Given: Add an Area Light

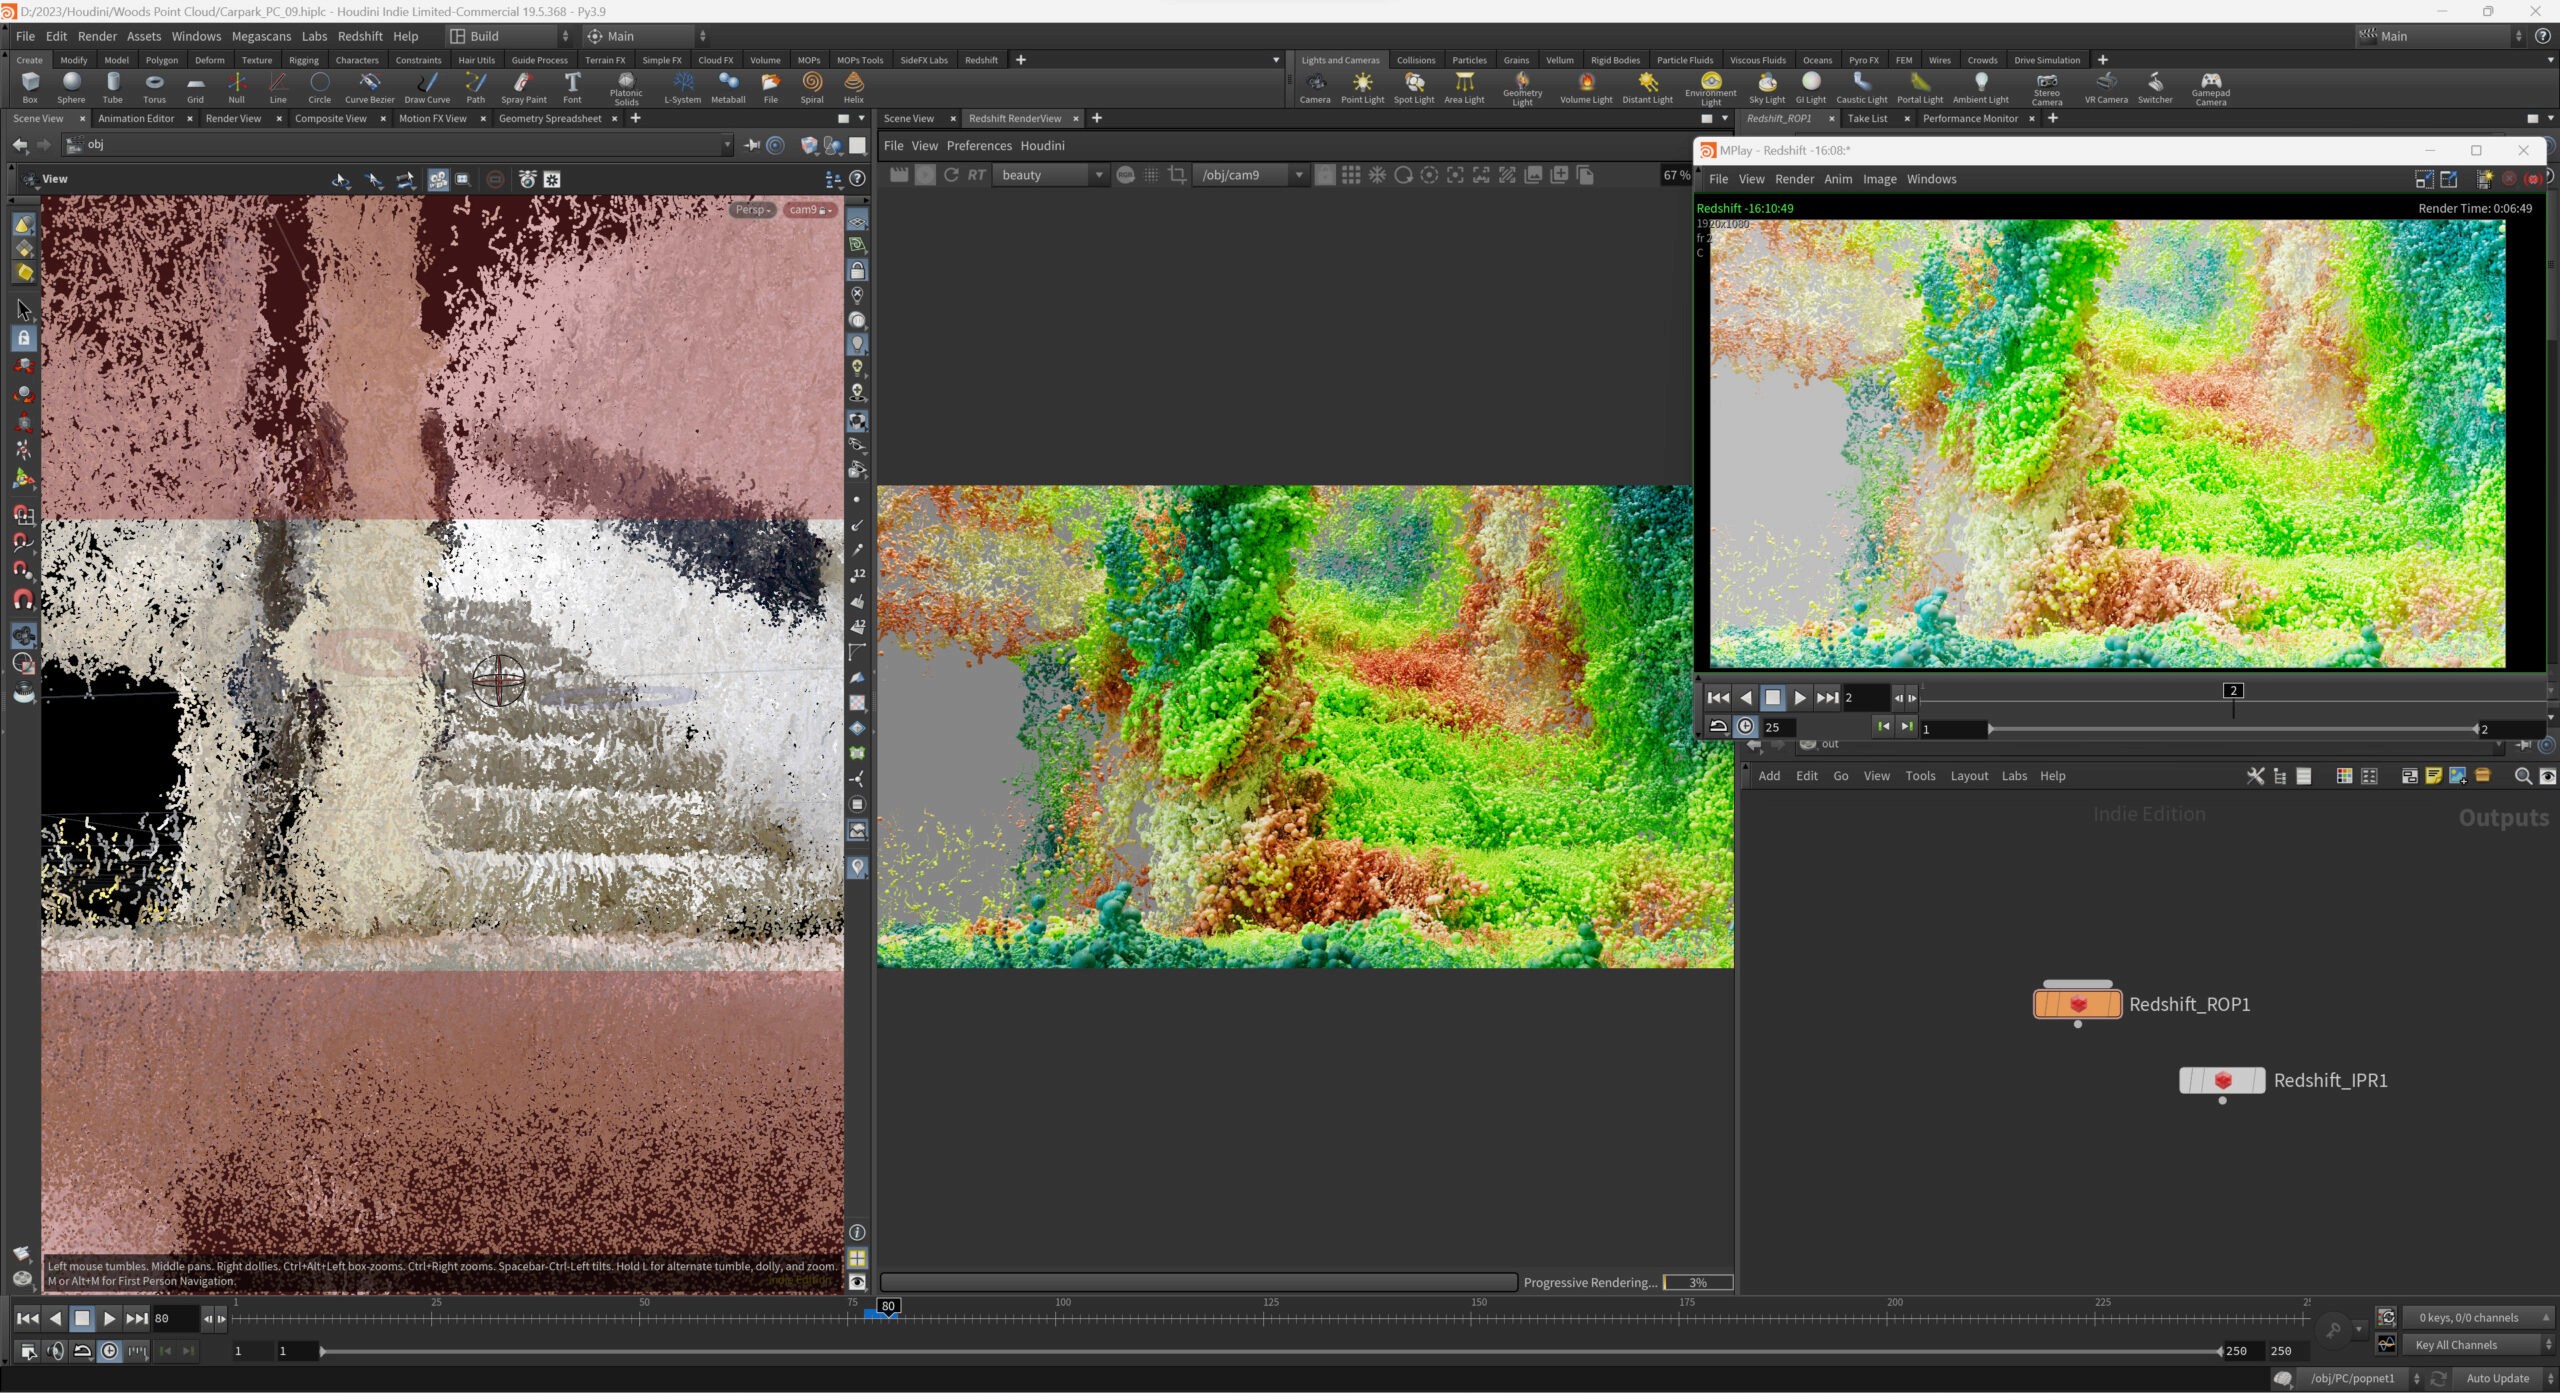Looking at the screenshot, I should [x=1464, y=87].
